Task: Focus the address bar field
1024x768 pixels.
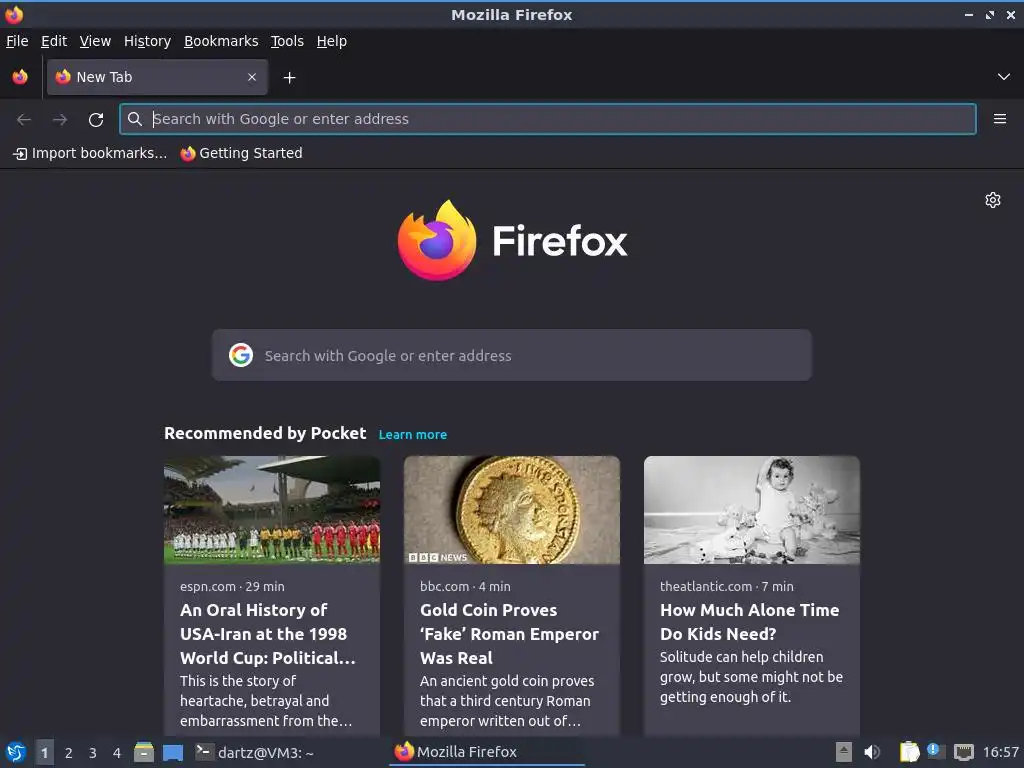Action: click(x=547, y=119)
